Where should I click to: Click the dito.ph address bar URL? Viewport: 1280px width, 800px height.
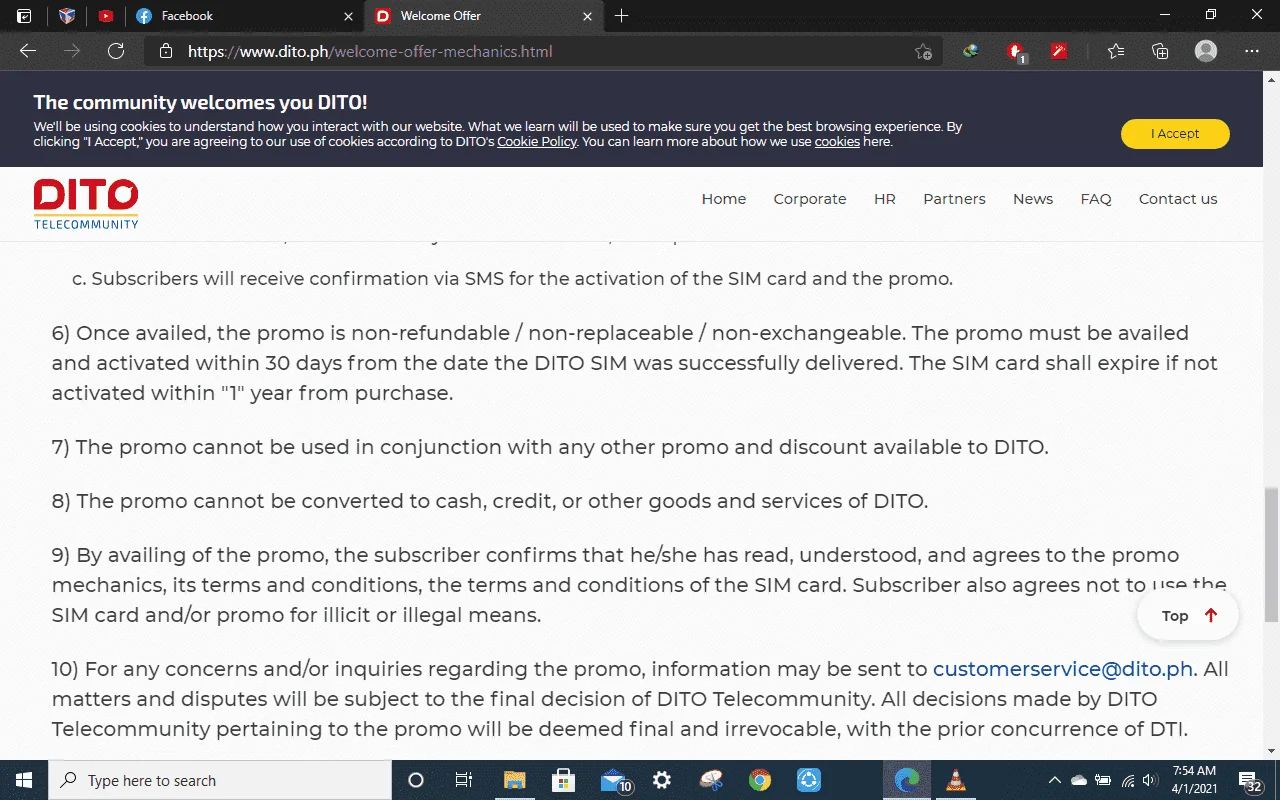pyautogui.click(x=370, y=52)
